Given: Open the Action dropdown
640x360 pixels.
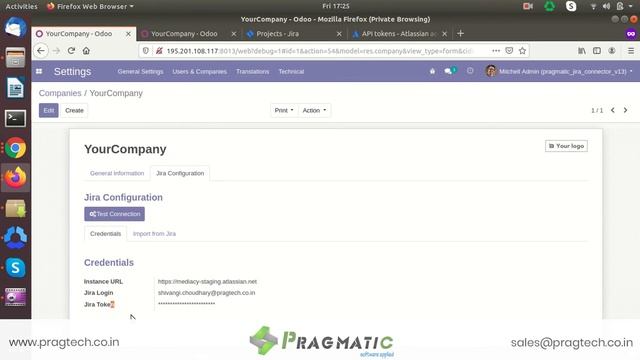Looking at the screenshot, I should pos(314,110).
